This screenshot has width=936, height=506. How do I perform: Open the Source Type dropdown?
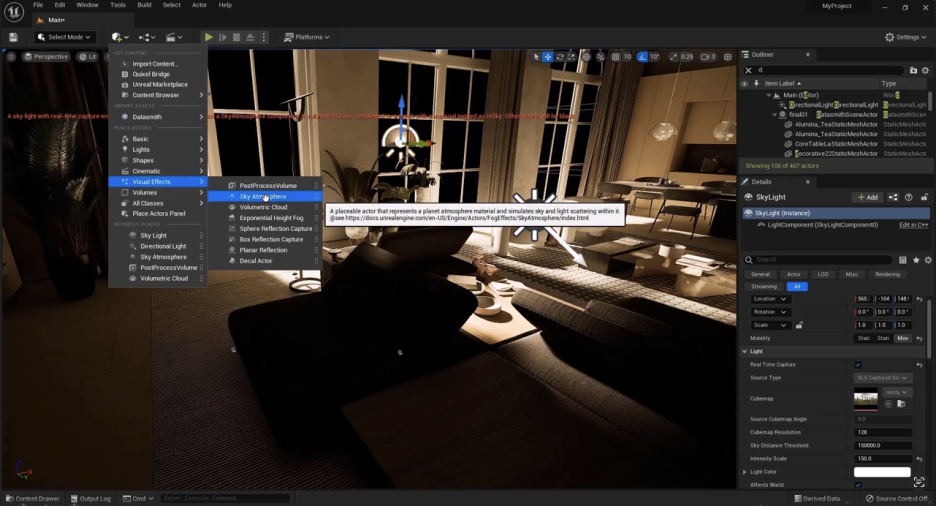click(882, 378)
